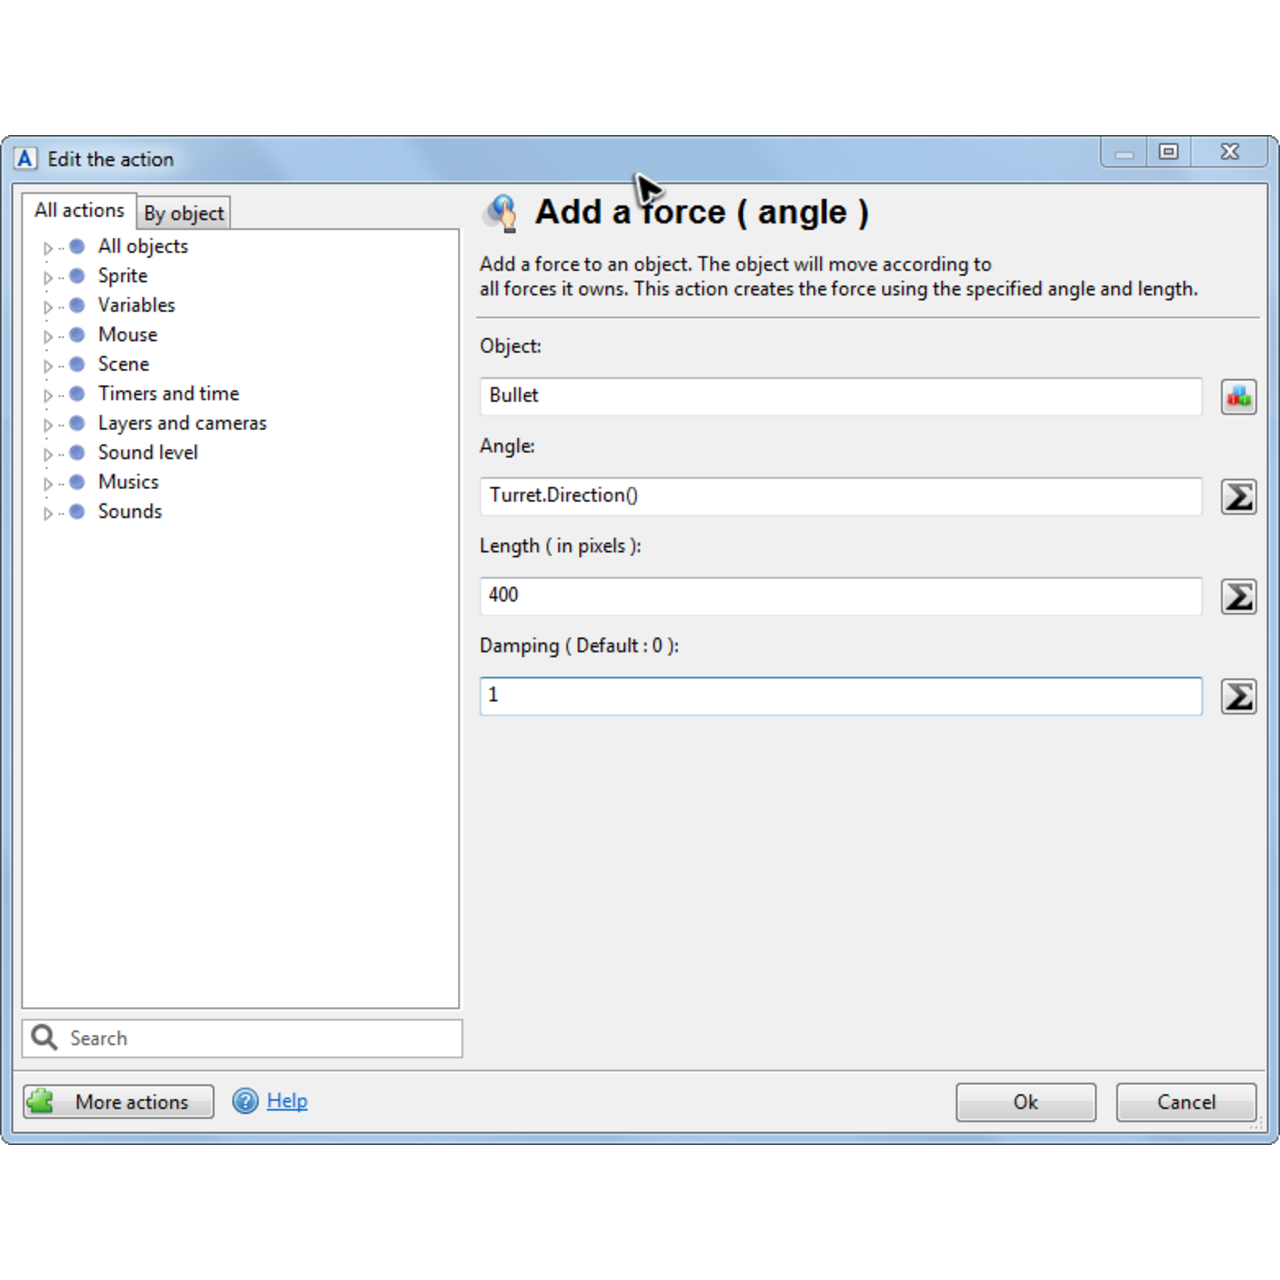The width and height of the screenshot is (1280, 1280).
Task: Expand the Mouse category
Action: (x=47, y=335)
